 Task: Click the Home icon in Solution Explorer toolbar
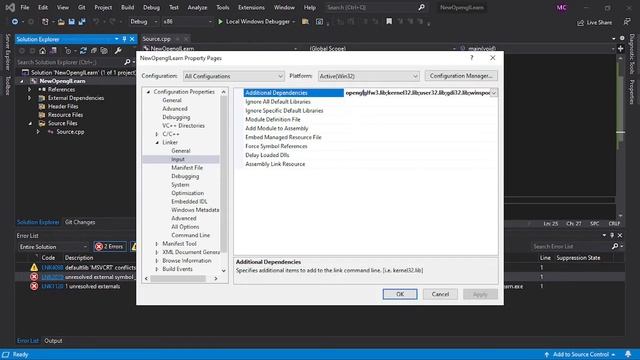tap(42, 51)
